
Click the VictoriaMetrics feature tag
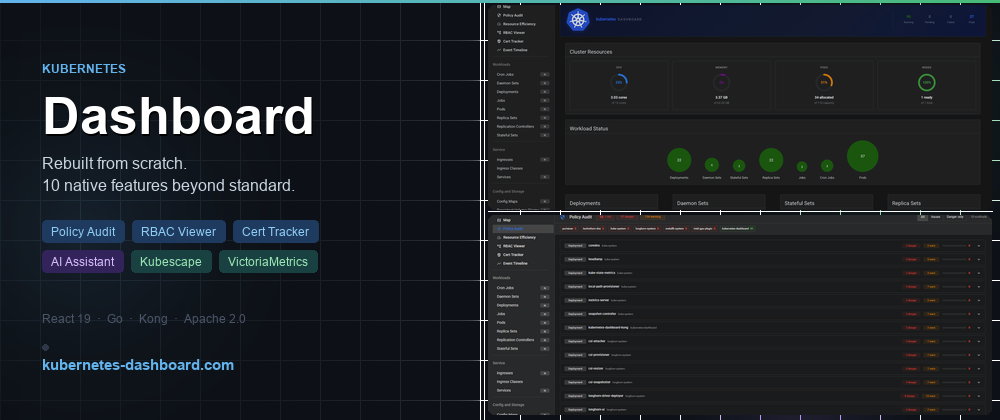(x=268, y=261)
